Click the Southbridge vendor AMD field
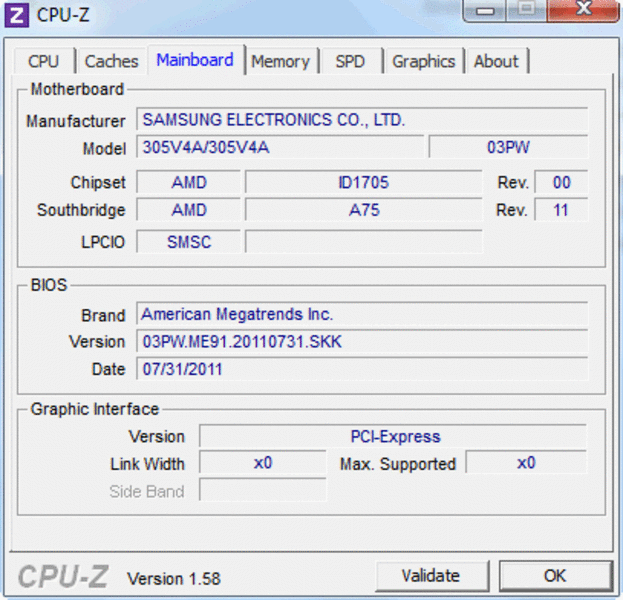623x600 pixels. pos(189,210)
